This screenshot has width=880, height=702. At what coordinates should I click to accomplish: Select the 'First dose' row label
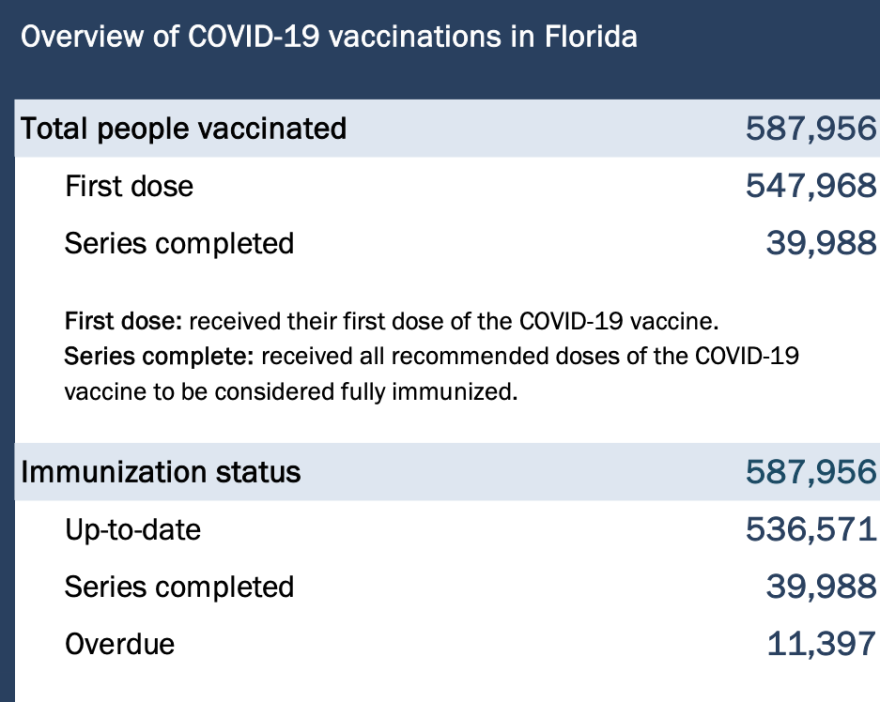coord(129,186)
